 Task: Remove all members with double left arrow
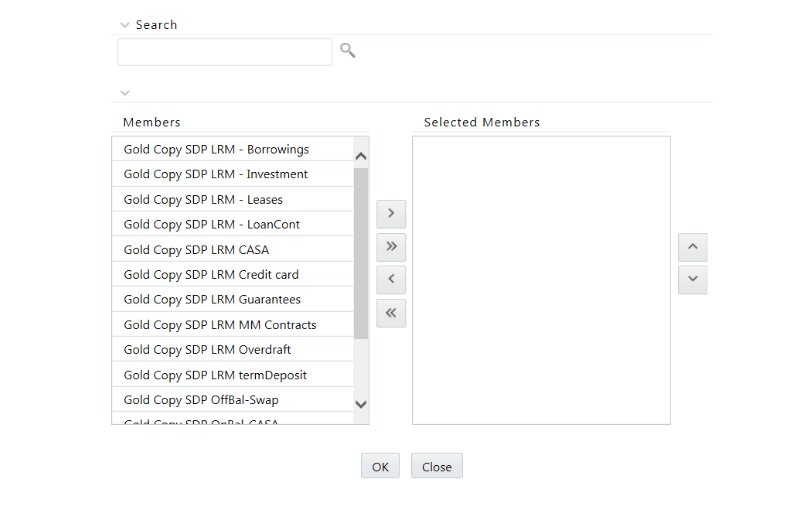click(x=391, y=313)
